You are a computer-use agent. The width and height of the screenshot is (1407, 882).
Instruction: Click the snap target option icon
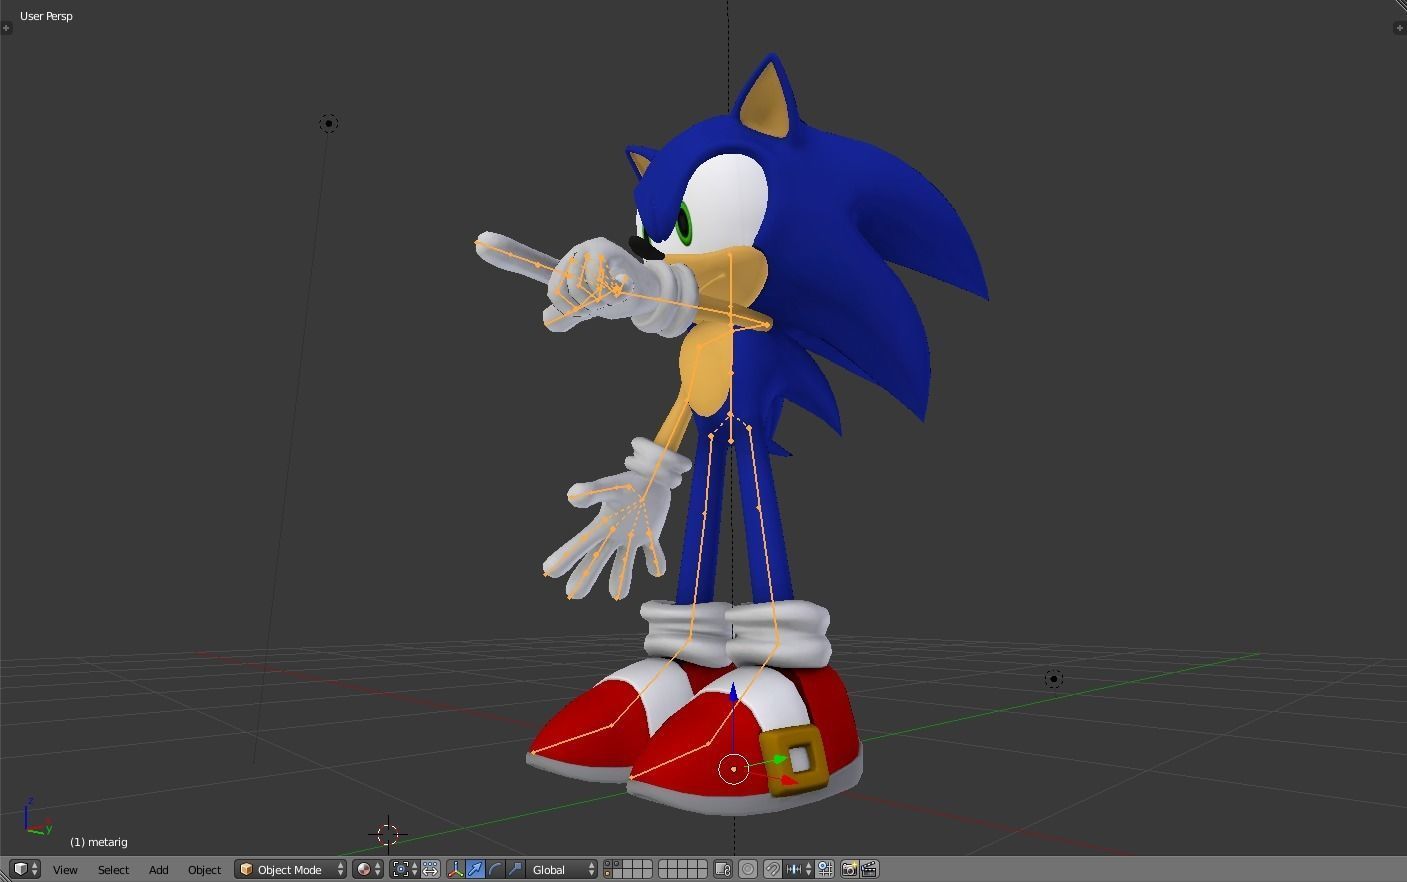825,869
